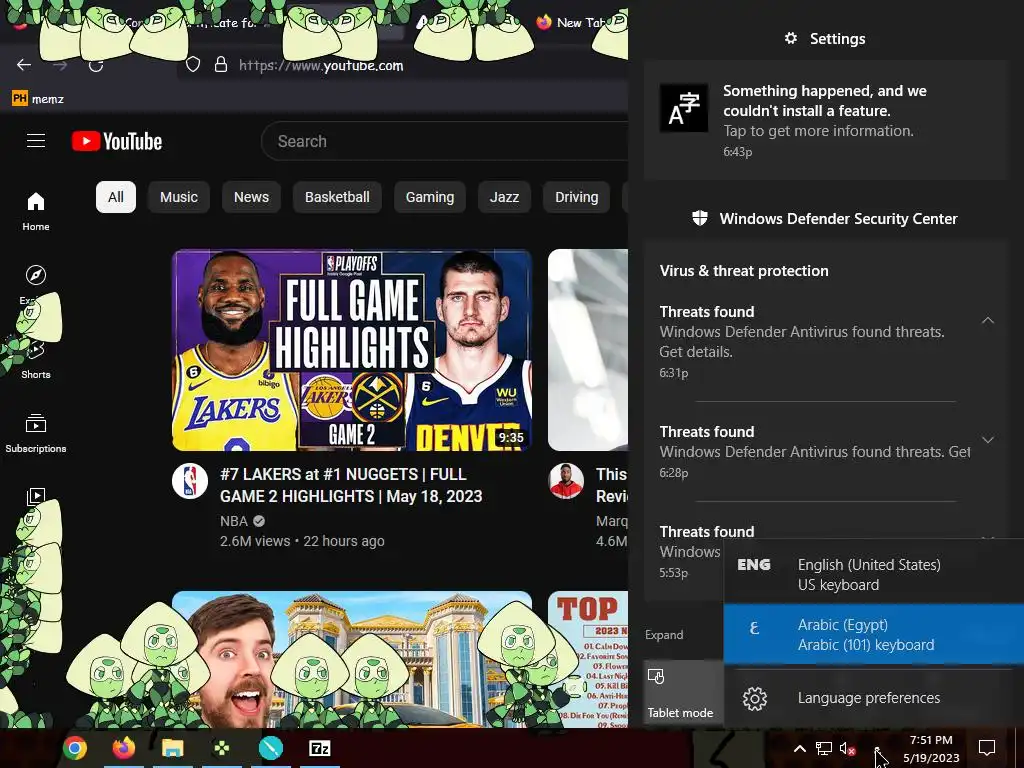Go back using browser back arrow
This screenshot has width=1024, height=768.
(x=24, y=65)
